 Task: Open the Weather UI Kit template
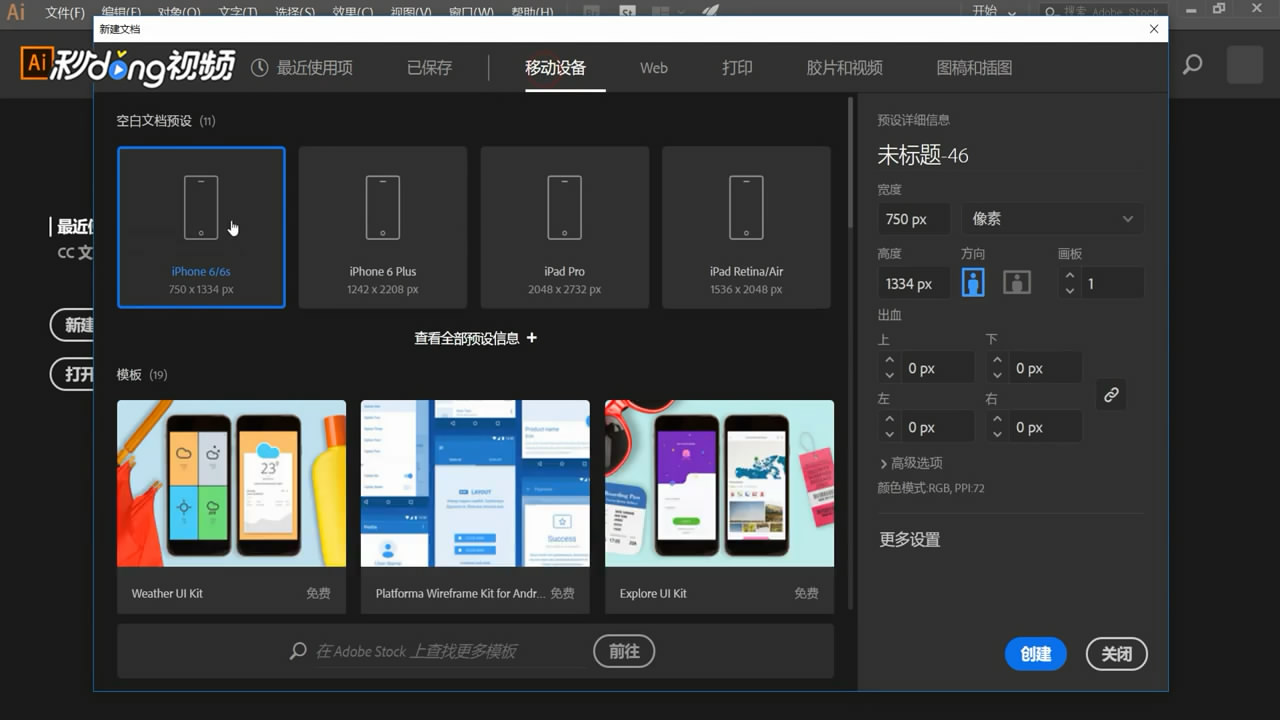(231, 506)
